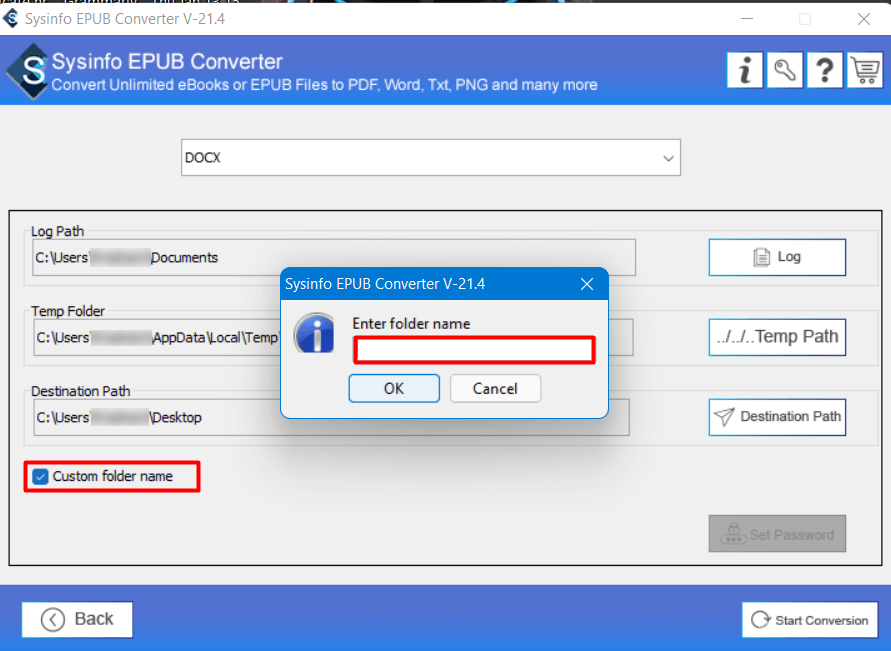Image resolution: width=891 pixels, height=651 pixels.
Task: Click OK in folder name dialog
Action: click(x=394, y=389)
